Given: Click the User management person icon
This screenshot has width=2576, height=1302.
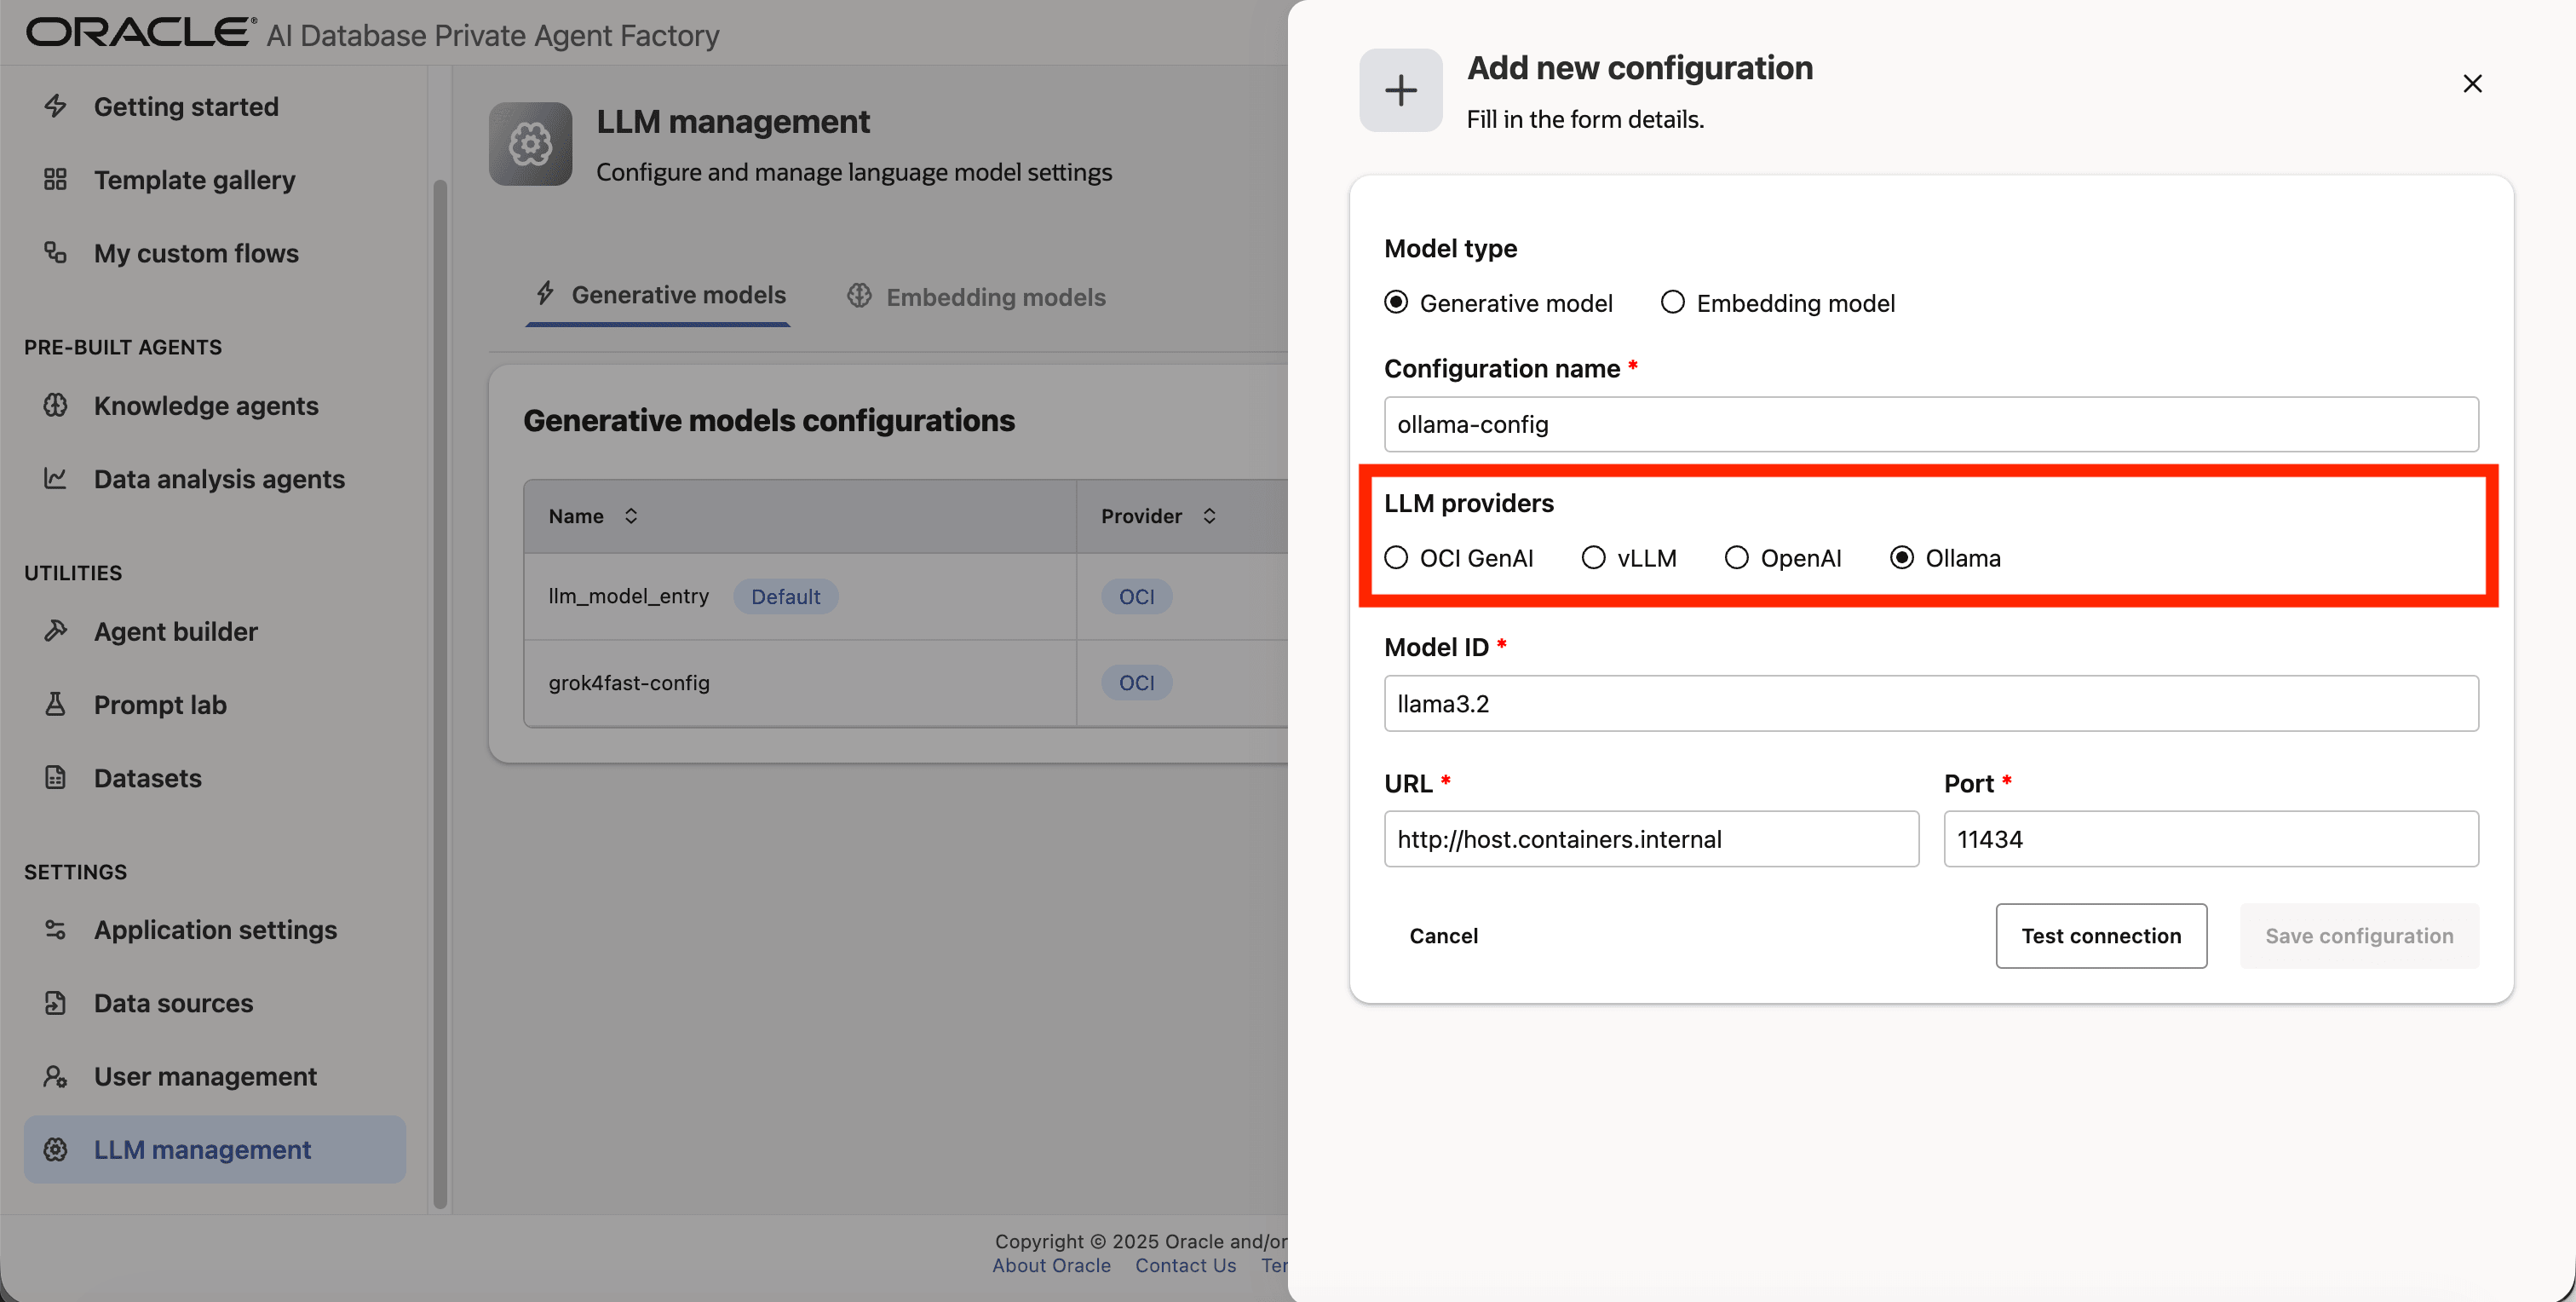Looking at the screenshot, I should point(56,1076).
